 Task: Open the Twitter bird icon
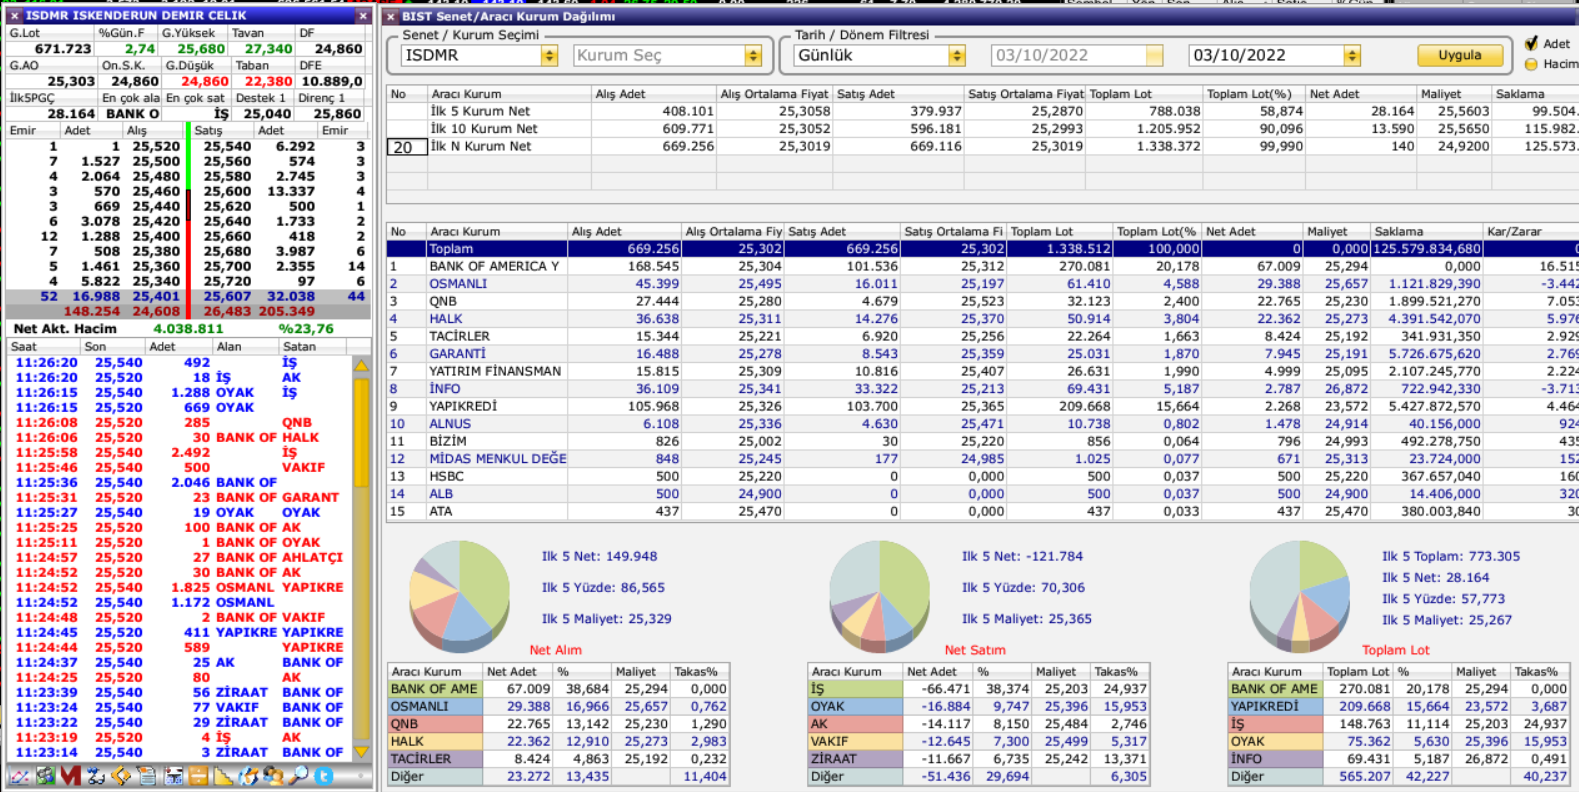click(324, 775)
